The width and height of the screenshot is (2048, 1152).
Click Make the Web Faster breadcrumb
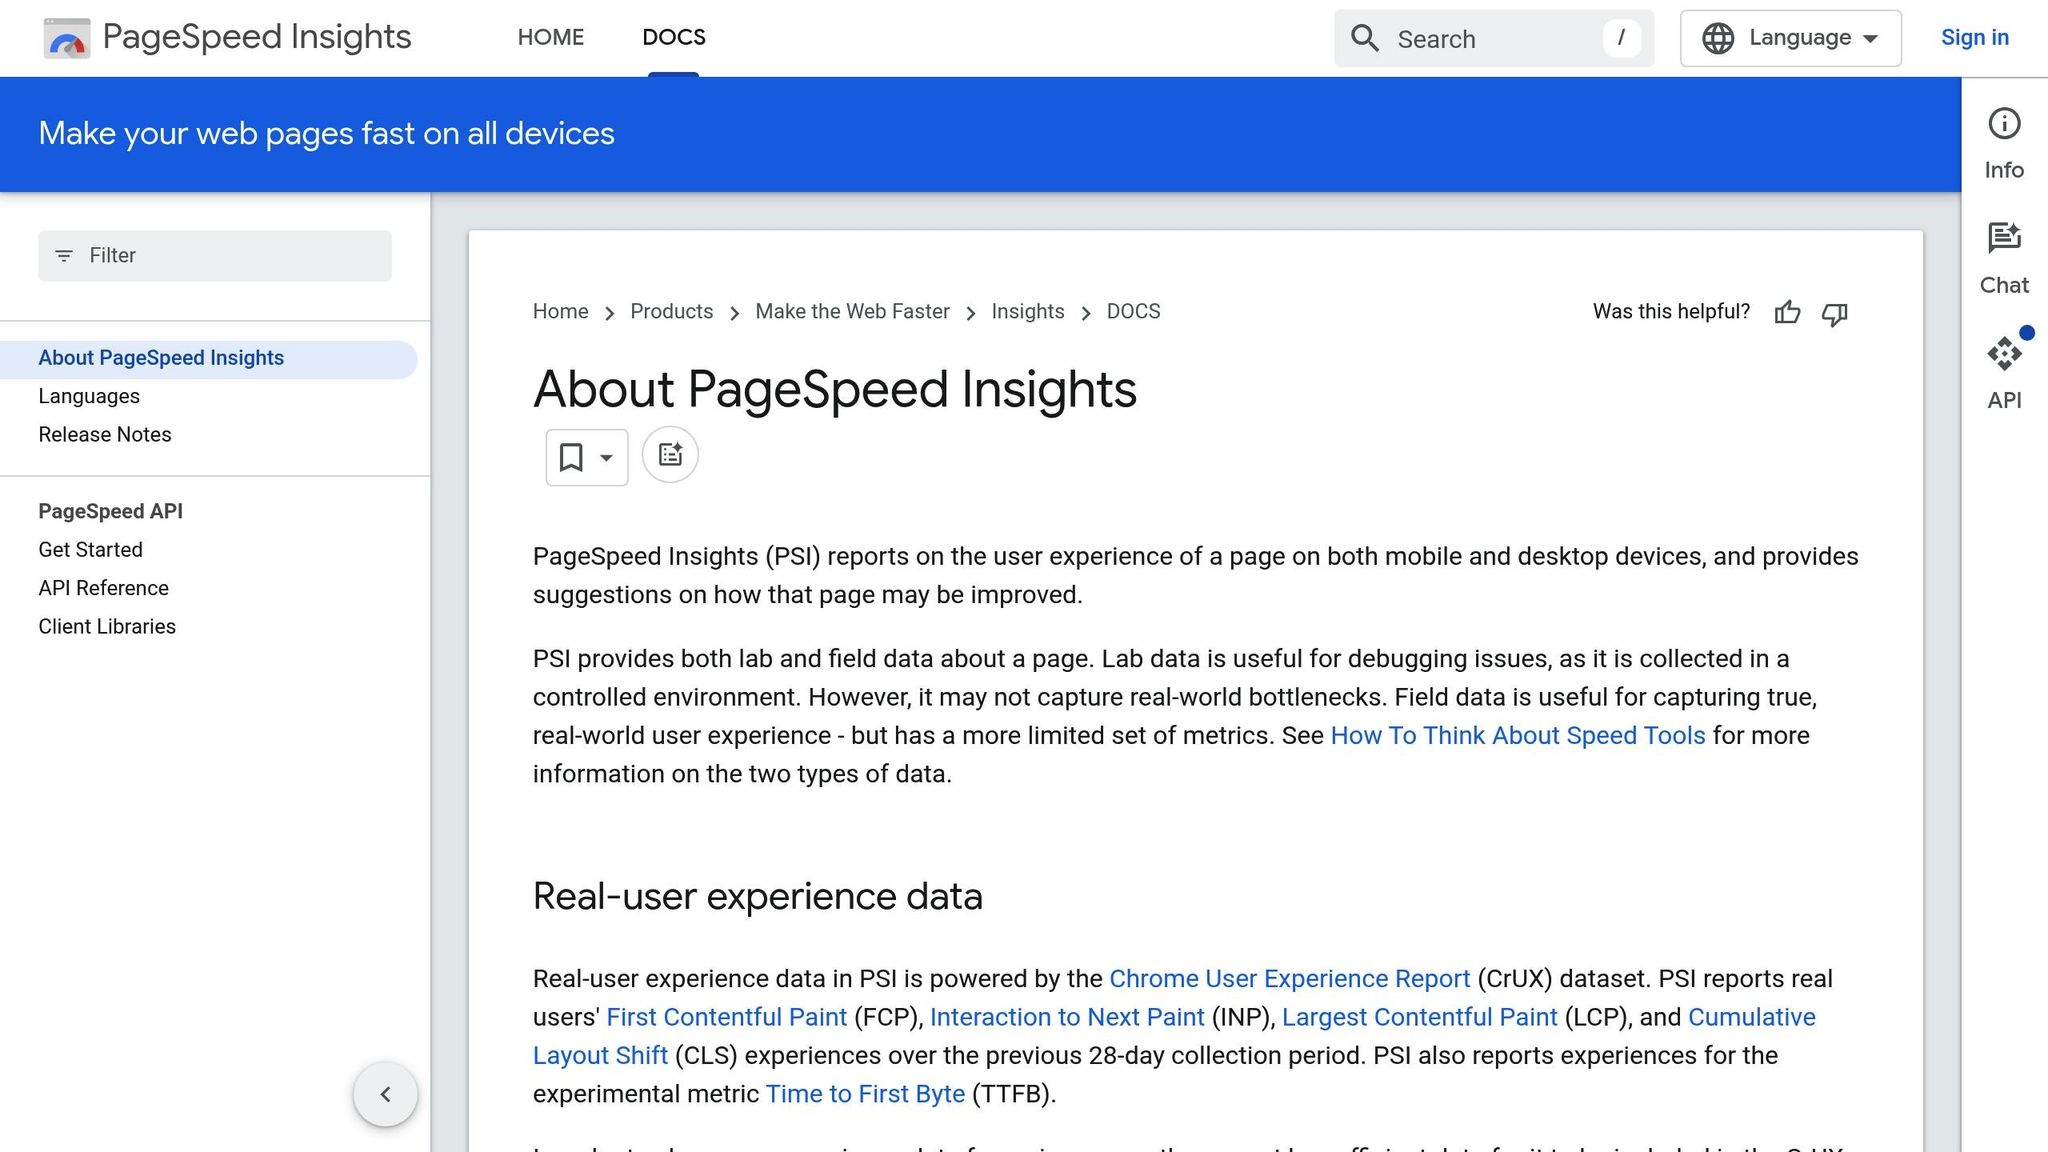(852, 312)
